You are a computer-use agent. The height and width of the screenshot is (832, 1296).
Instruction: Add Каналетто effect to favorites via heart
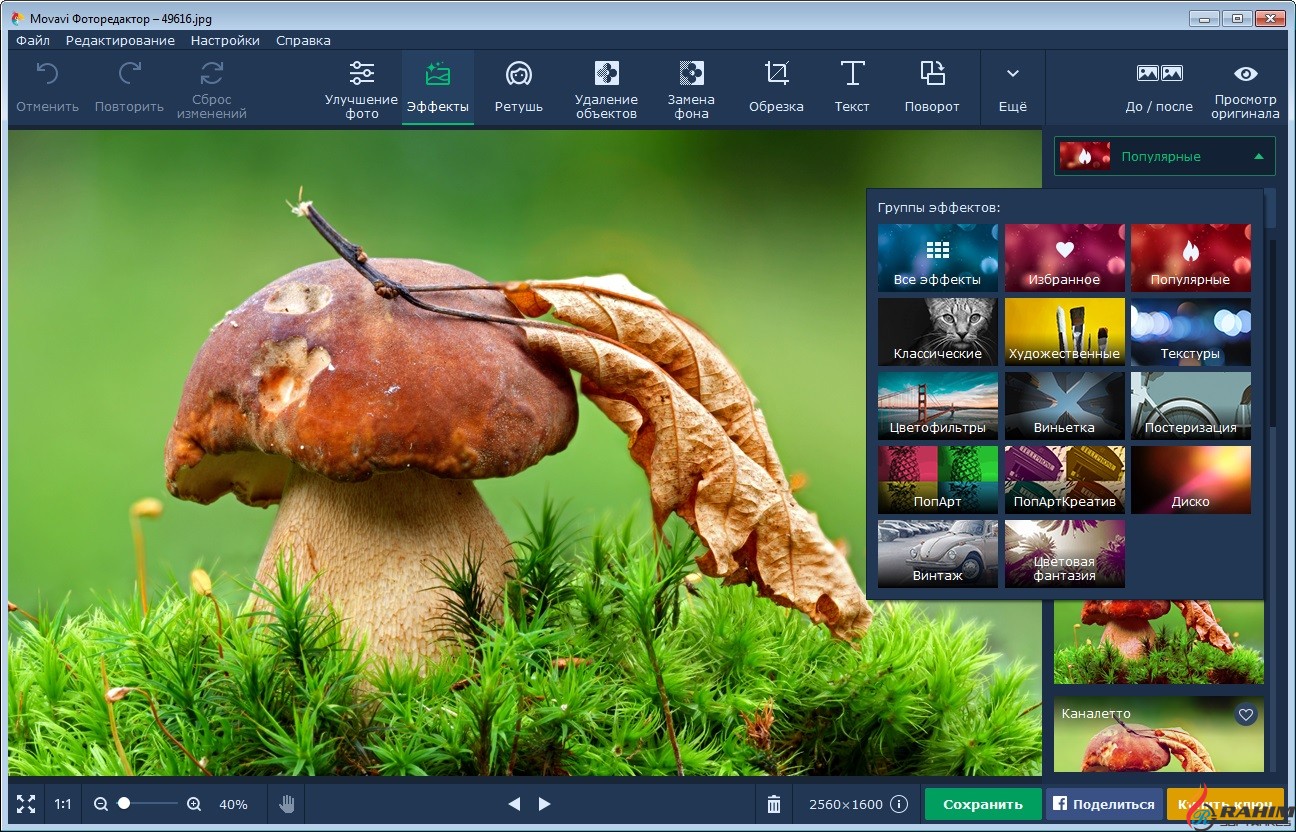click(1245, 714)
